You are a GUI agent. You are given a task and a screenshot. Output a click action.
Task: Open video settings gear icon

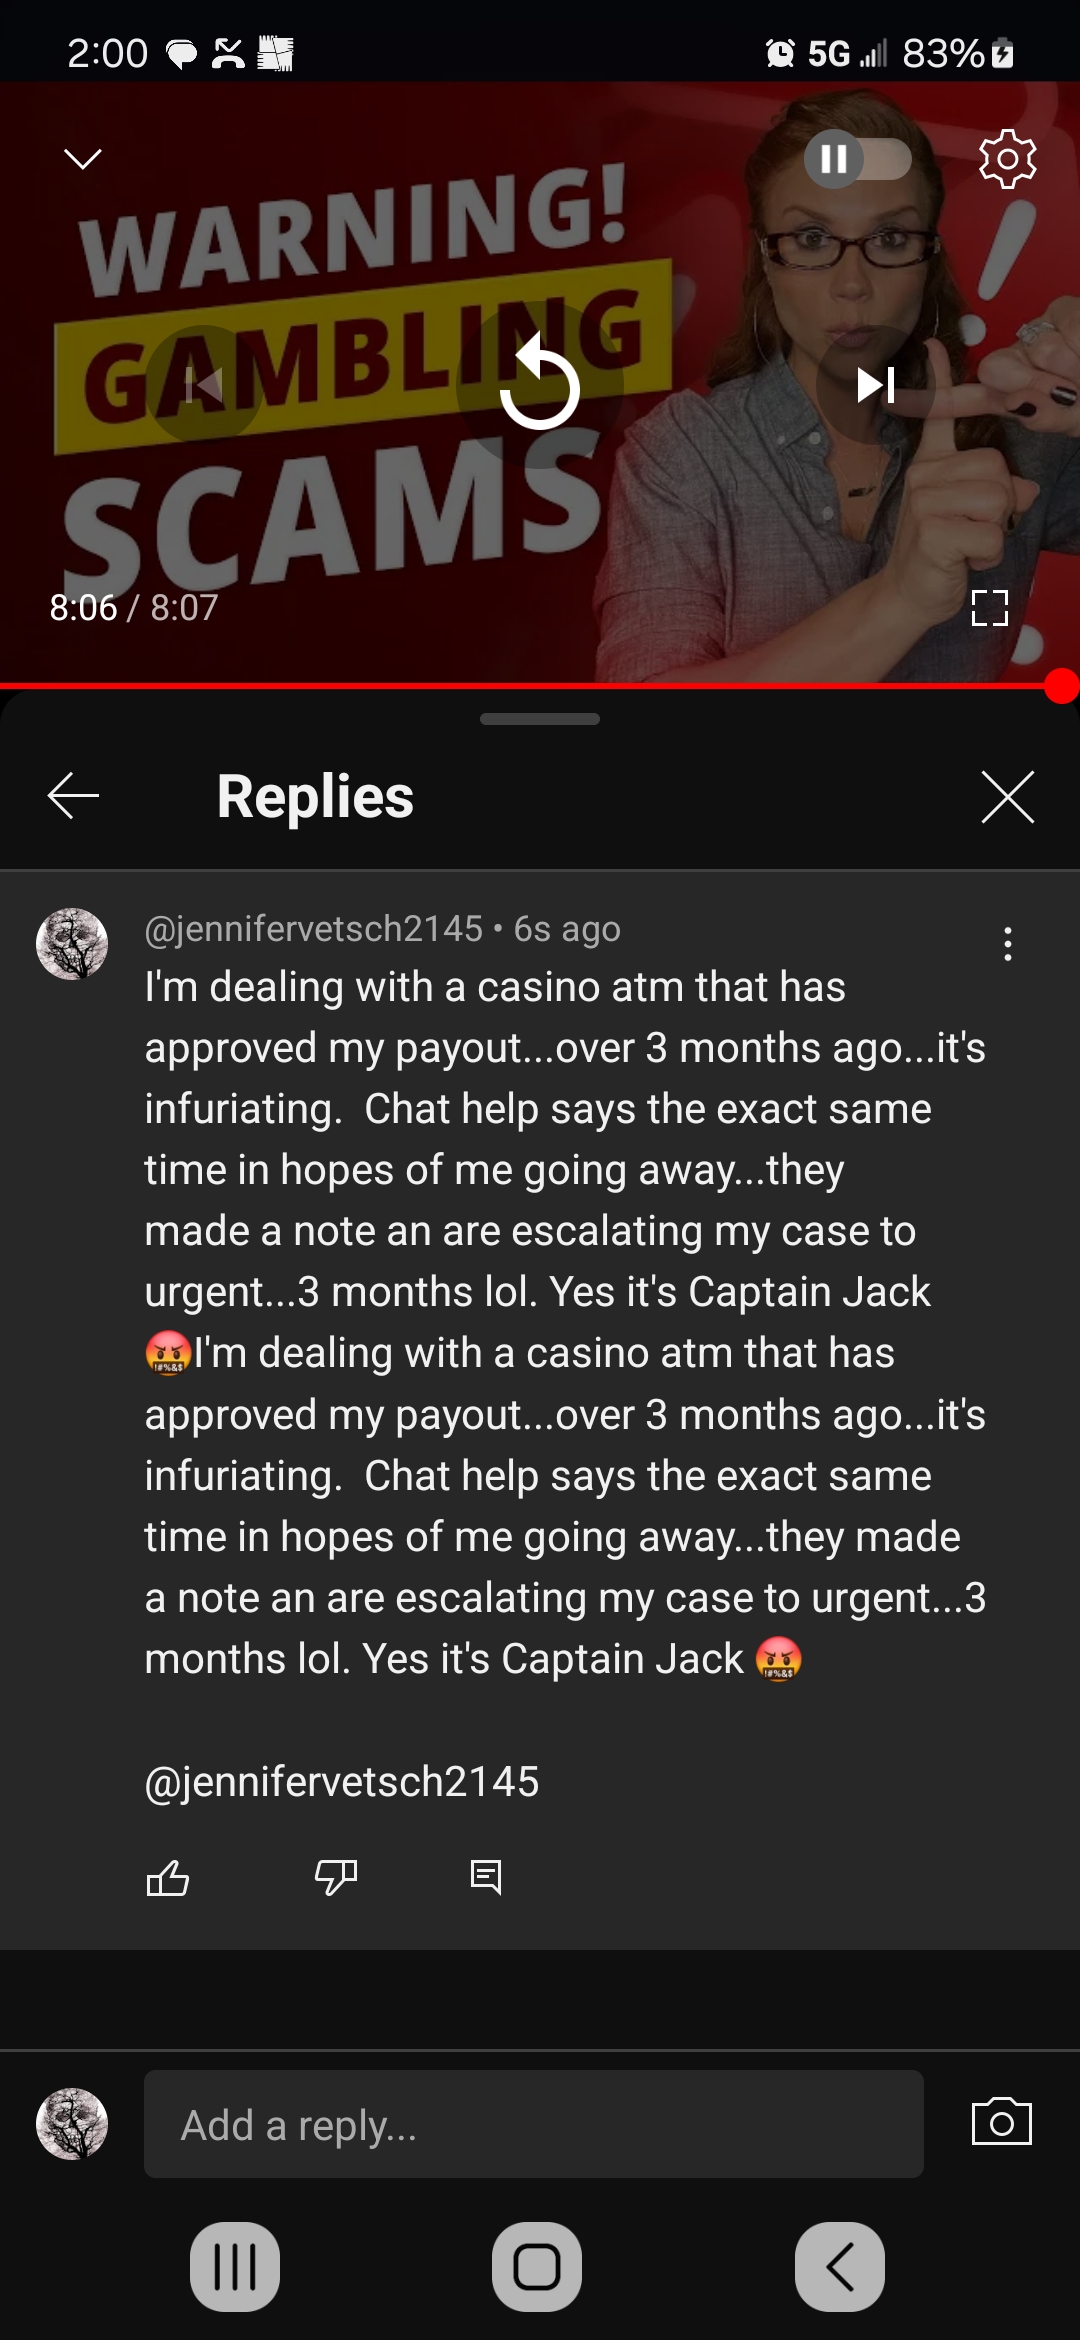pyautogui.click(x=1007, y=159)
